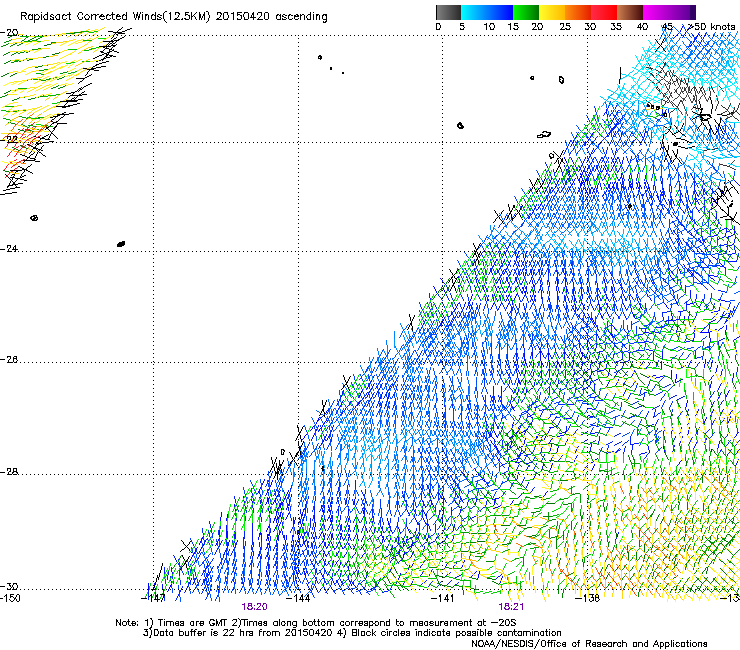Image resolution: width=740 pixels, height=650 pixels.
Task: Click the -30 latitude axis label
Action: point(9,587)
